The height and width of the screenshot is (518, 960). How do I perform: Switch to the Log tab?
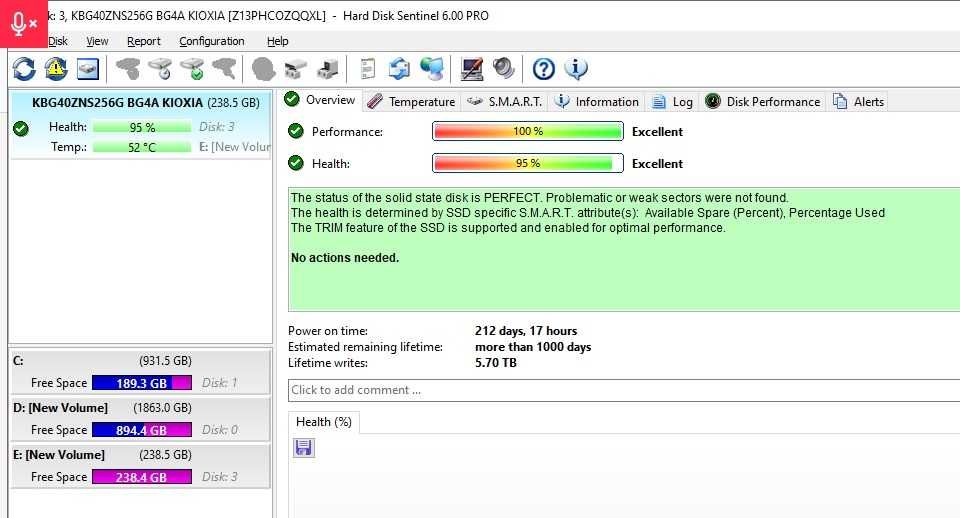click(x=672, y=102)
